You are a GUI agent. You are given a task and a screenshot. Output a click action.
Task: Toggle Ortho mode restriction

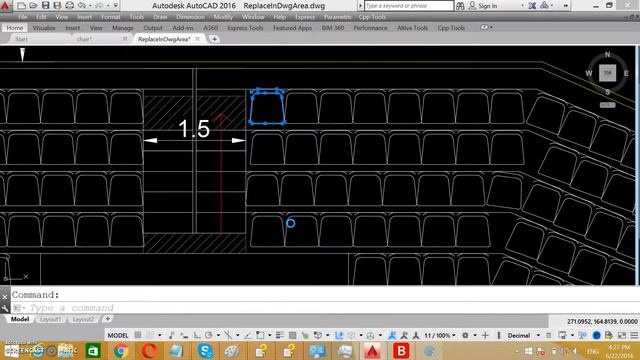point(197,336)
